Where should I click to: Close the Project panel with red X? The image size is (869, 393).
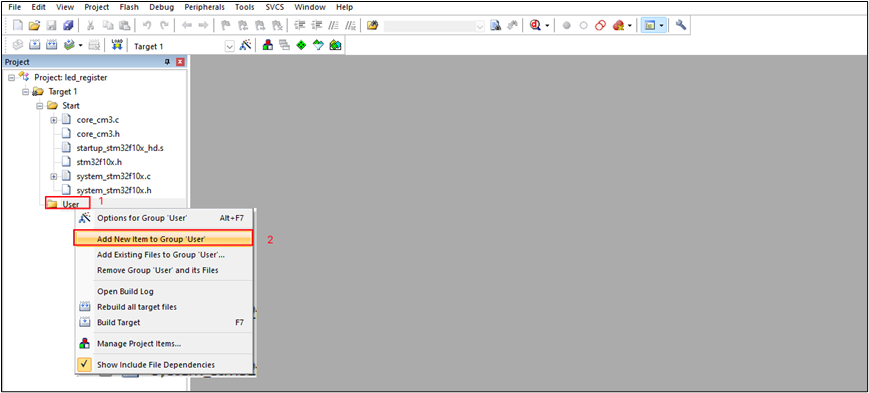click(x=180, y=62)
